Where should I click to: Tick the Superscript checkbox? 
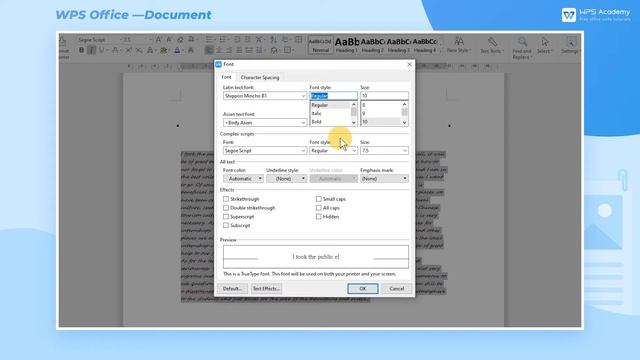[x=226, y=217]
